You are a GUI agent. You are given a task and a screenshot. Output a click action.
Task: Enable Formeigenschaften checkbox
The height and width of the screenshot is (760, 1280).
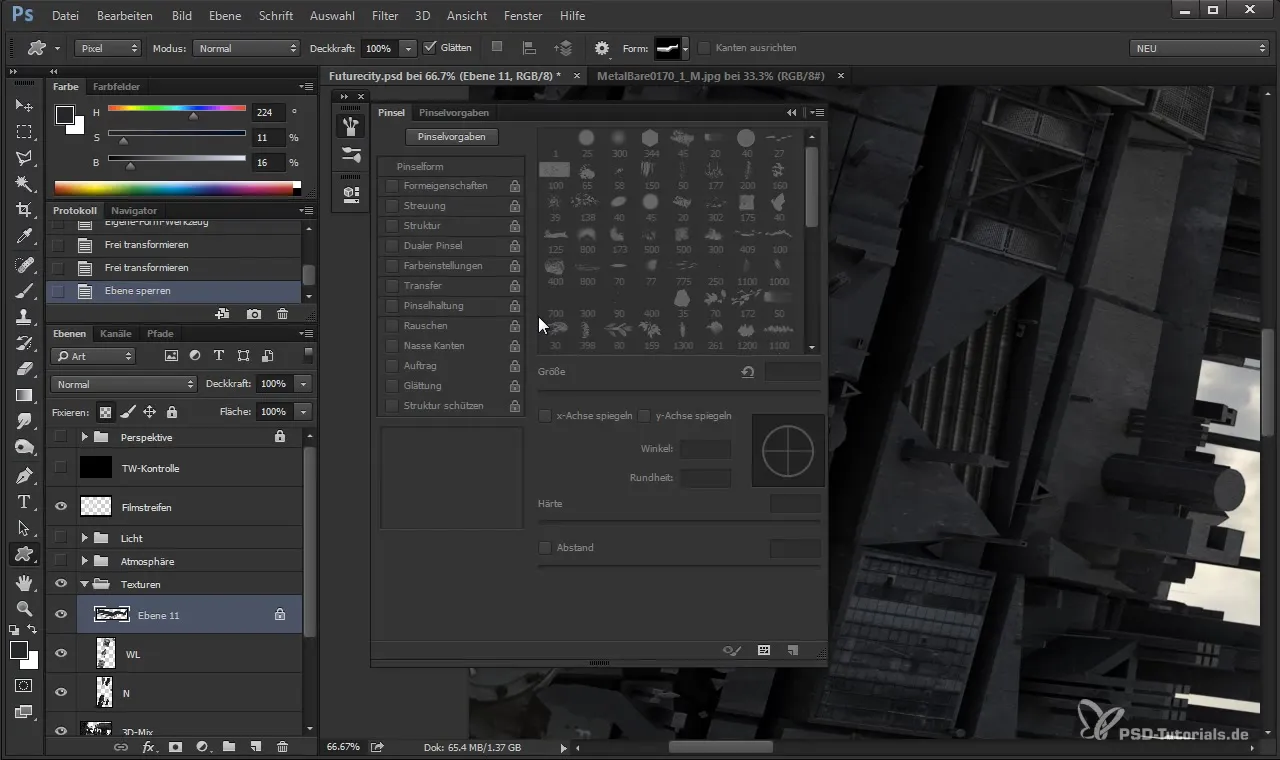(392, 186)
